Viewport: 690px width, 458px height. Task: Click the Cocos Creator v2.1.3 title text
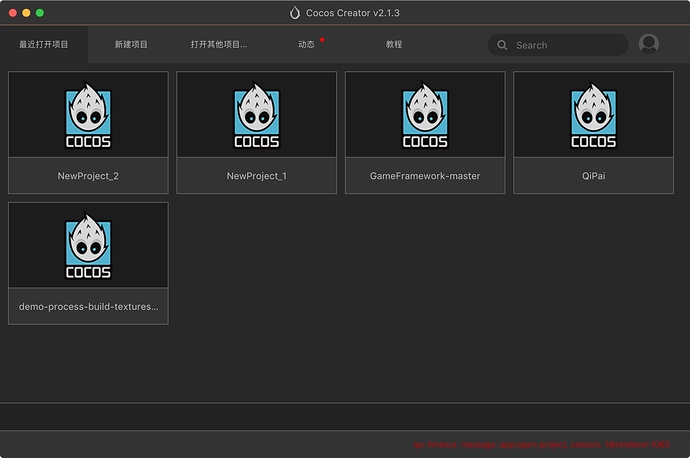[x=353, y=13]
